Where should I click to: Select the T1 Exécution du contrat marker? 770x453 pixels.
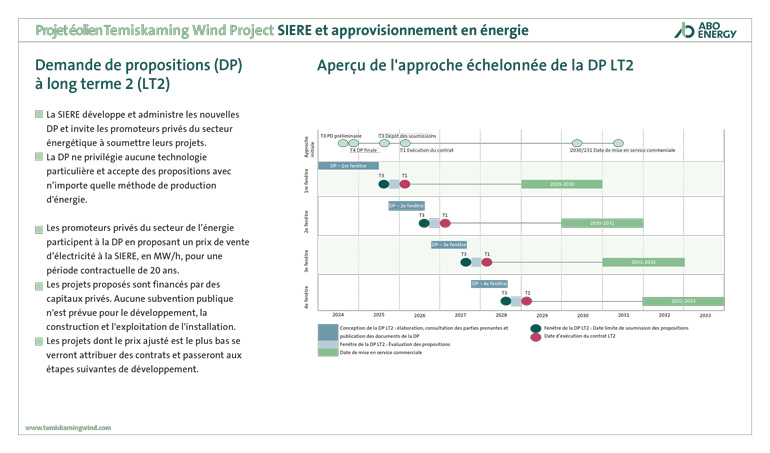tap(405, 144)
